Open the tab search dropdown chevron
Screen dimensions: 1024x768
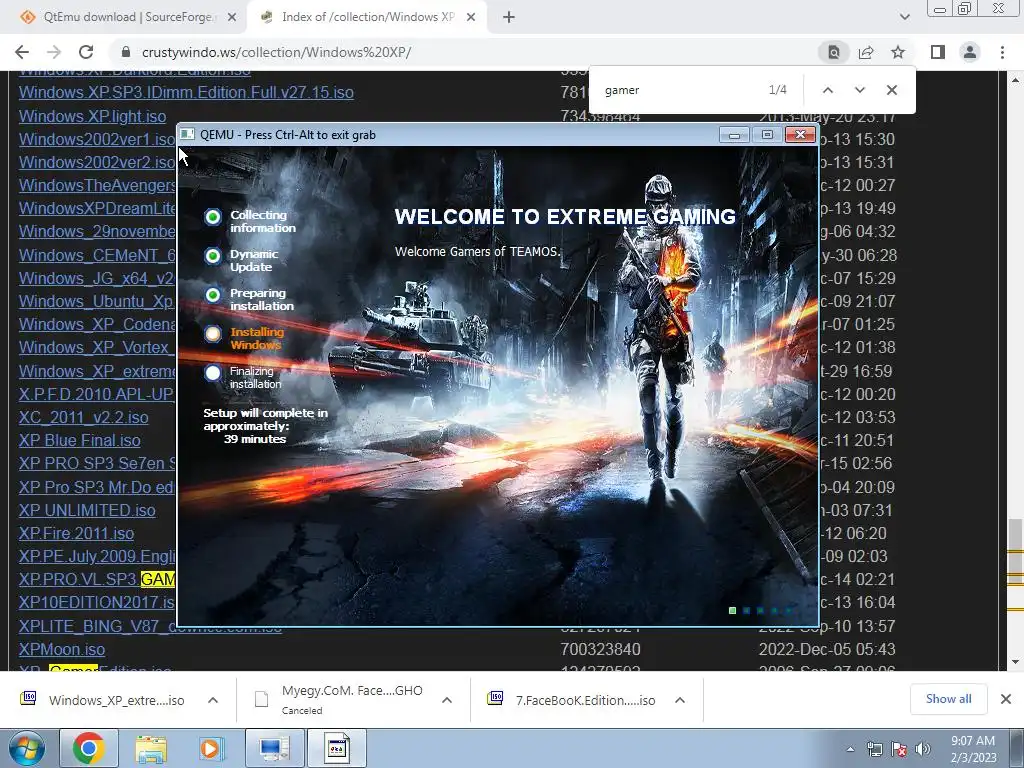[x=904, y=18]
